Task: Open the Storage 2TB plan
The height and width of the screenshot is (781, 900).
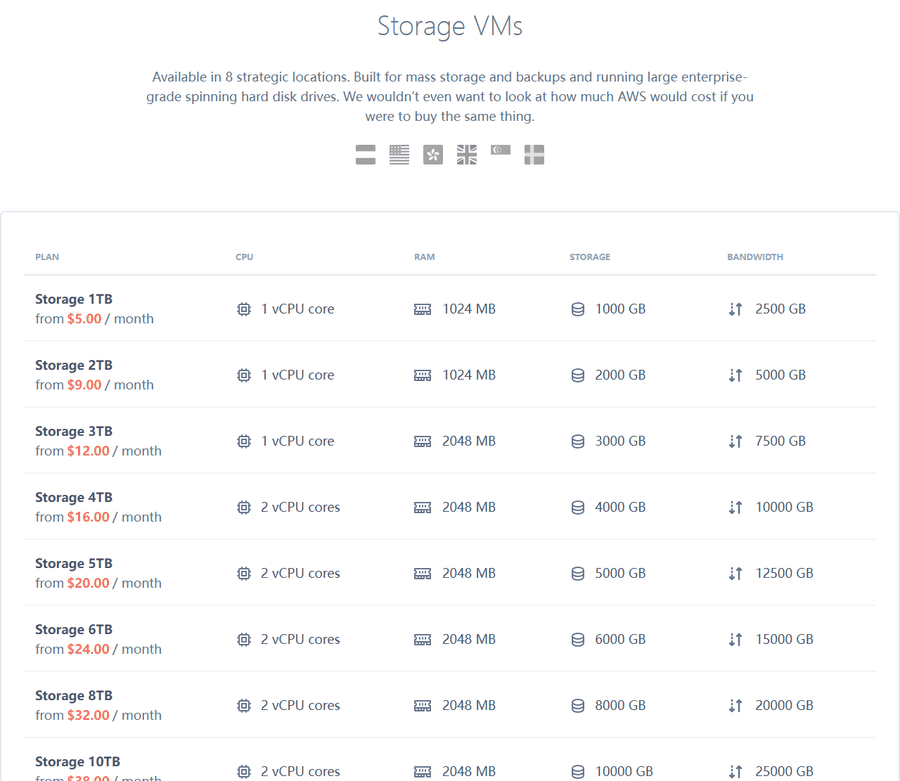Action: point(73,366)
